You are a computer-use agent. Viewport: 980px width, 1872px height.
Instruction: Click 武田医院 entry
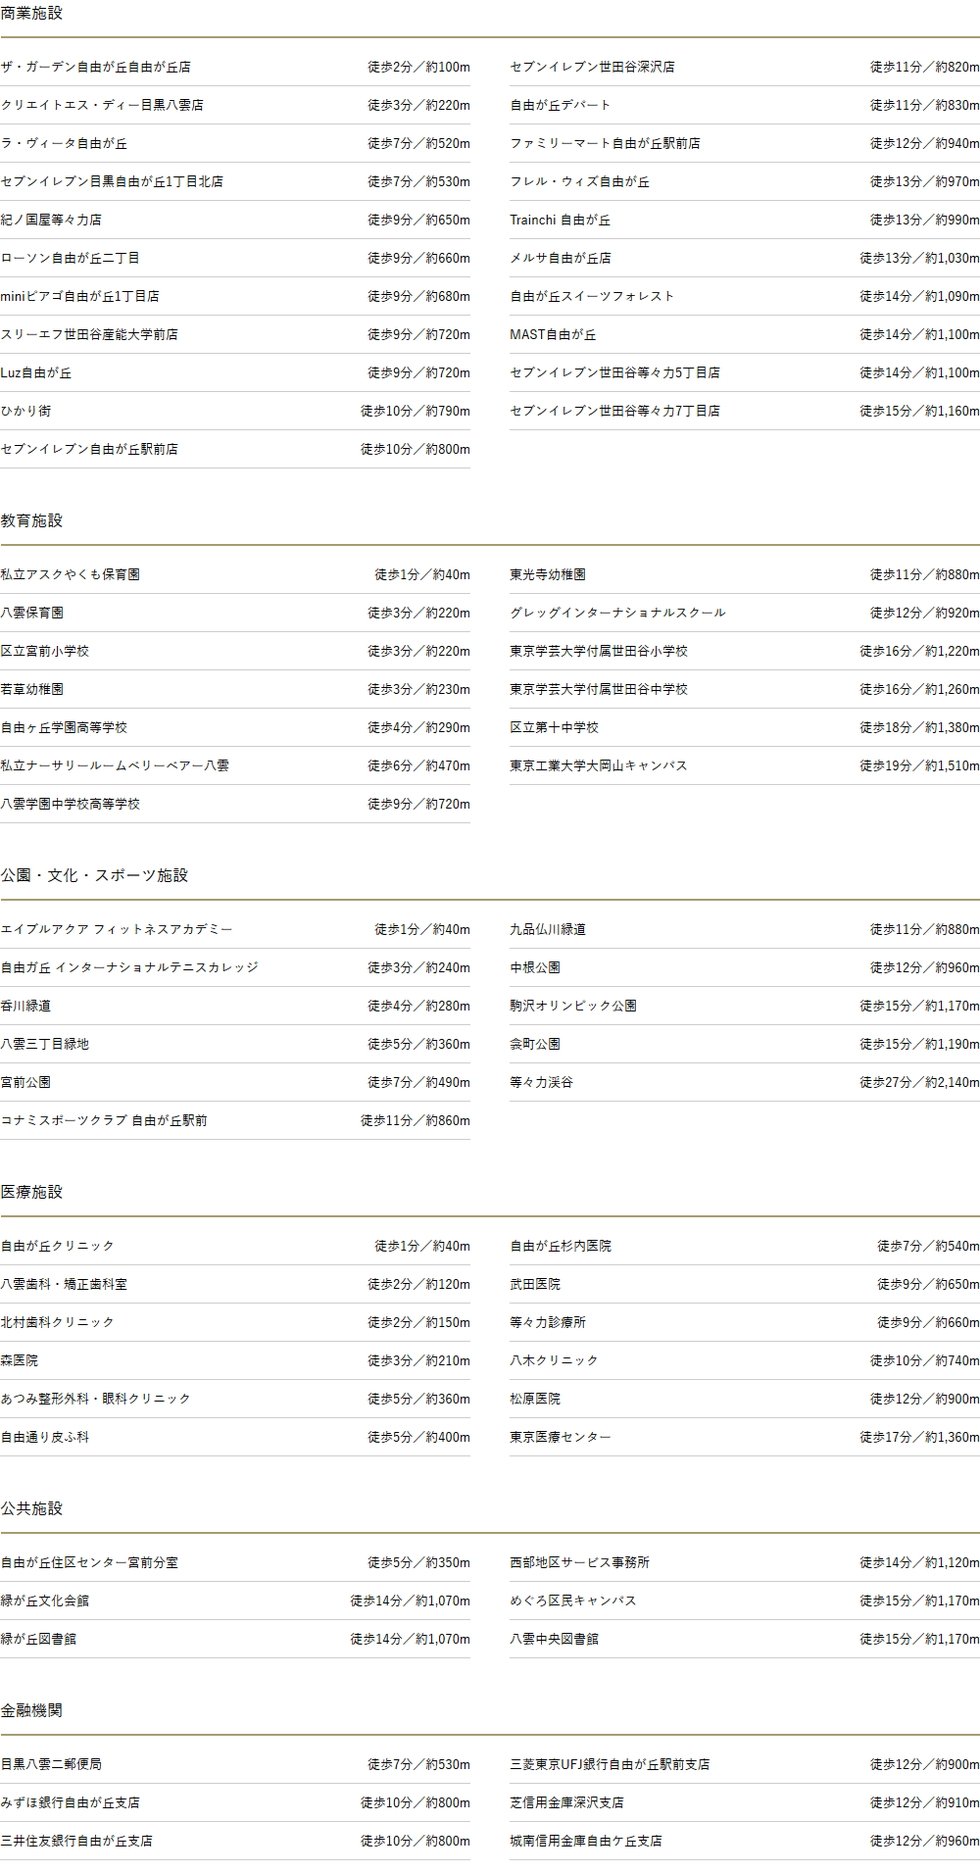click(745, 1284)
